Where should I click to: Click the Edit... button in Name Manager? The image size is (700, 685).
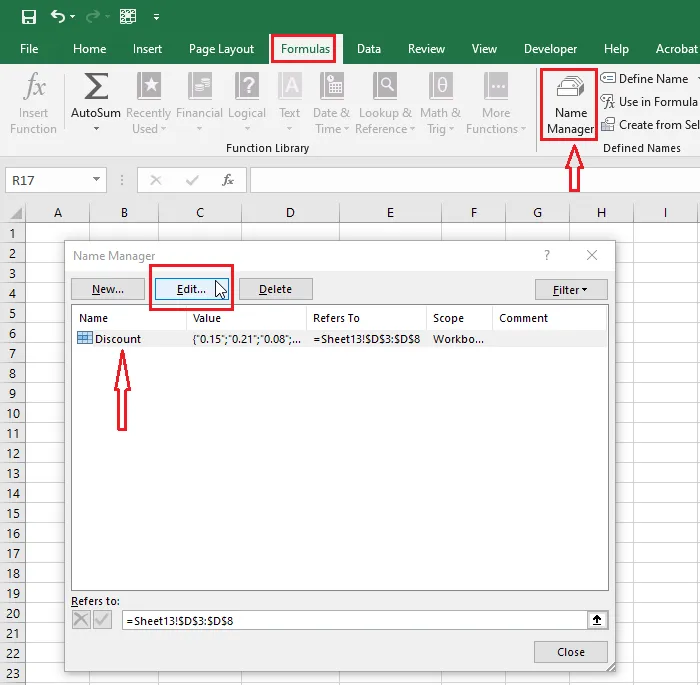(192, 289)
